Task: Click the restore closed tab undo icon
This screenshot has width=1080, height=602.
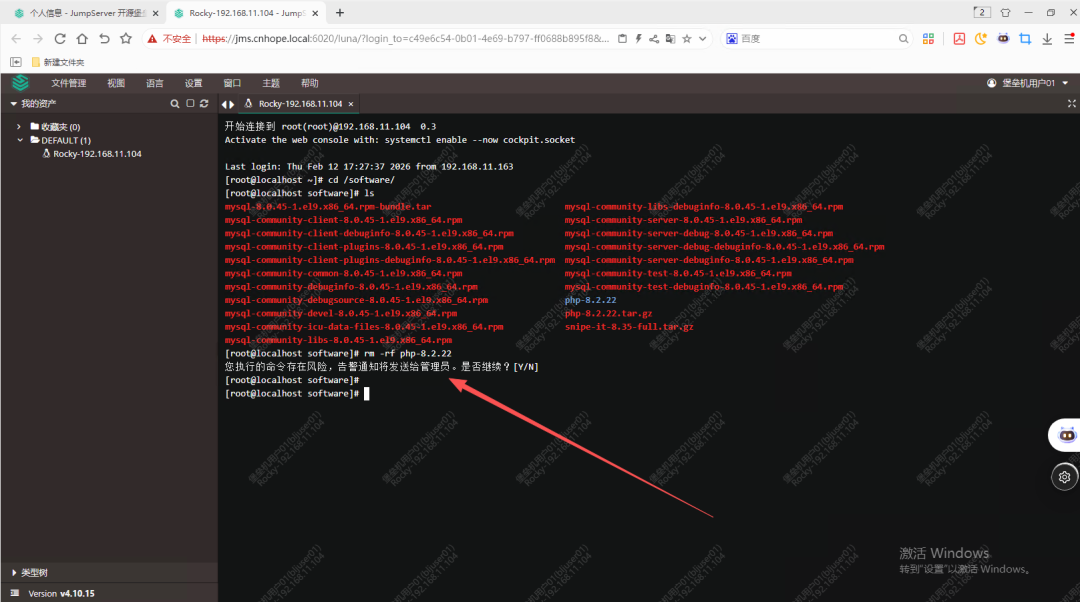Action: [104, 39]
